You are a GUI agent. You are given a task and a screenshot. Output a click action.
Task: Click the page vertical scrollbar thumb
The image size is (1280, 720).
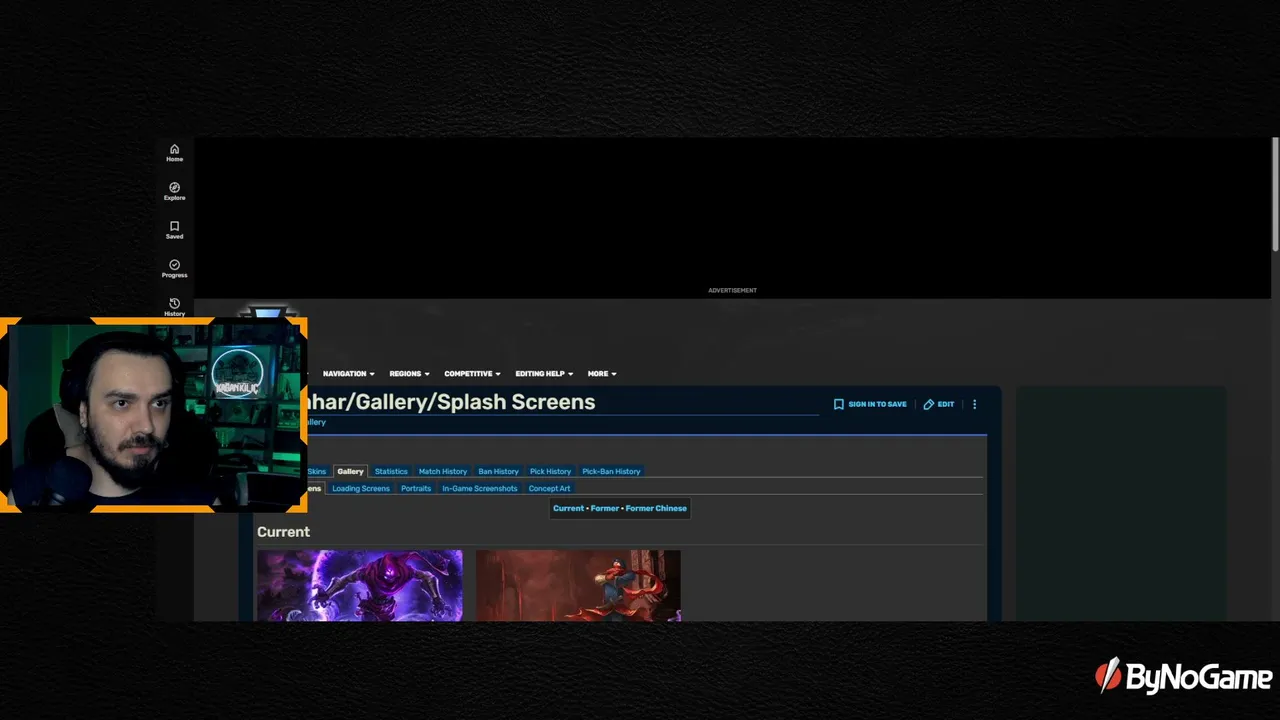(x=1275, y=195)
